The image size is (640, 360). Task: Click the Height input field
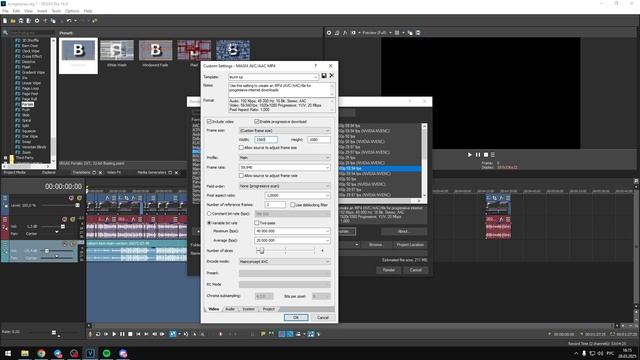(x=319, y=140)
